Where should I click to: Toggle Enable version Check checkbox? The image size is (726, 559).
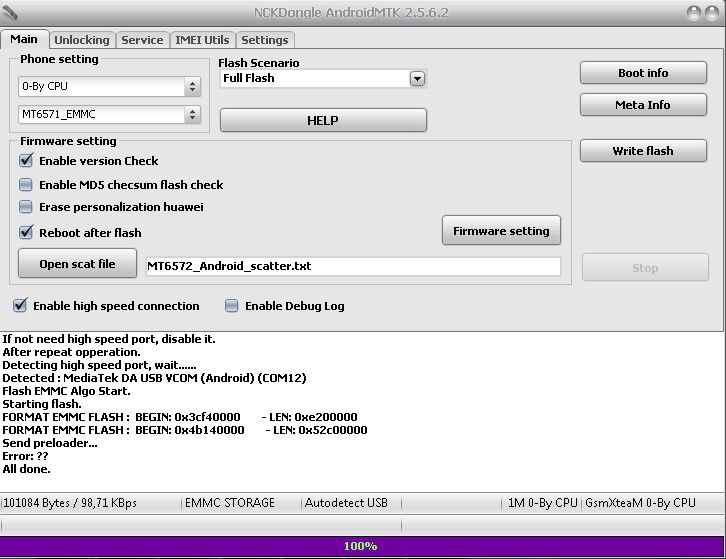[x=26, y=161]
